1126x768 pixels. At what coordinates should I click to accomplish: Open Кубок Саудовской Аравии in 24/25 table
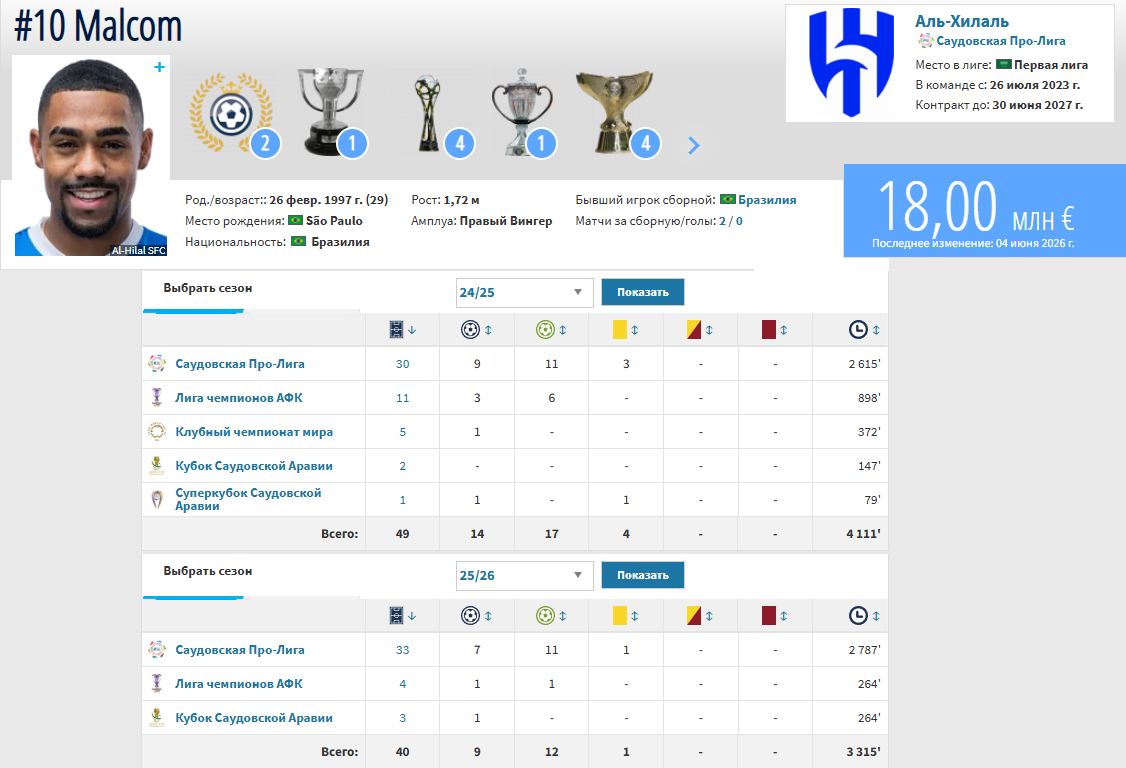tap(254, 466)
